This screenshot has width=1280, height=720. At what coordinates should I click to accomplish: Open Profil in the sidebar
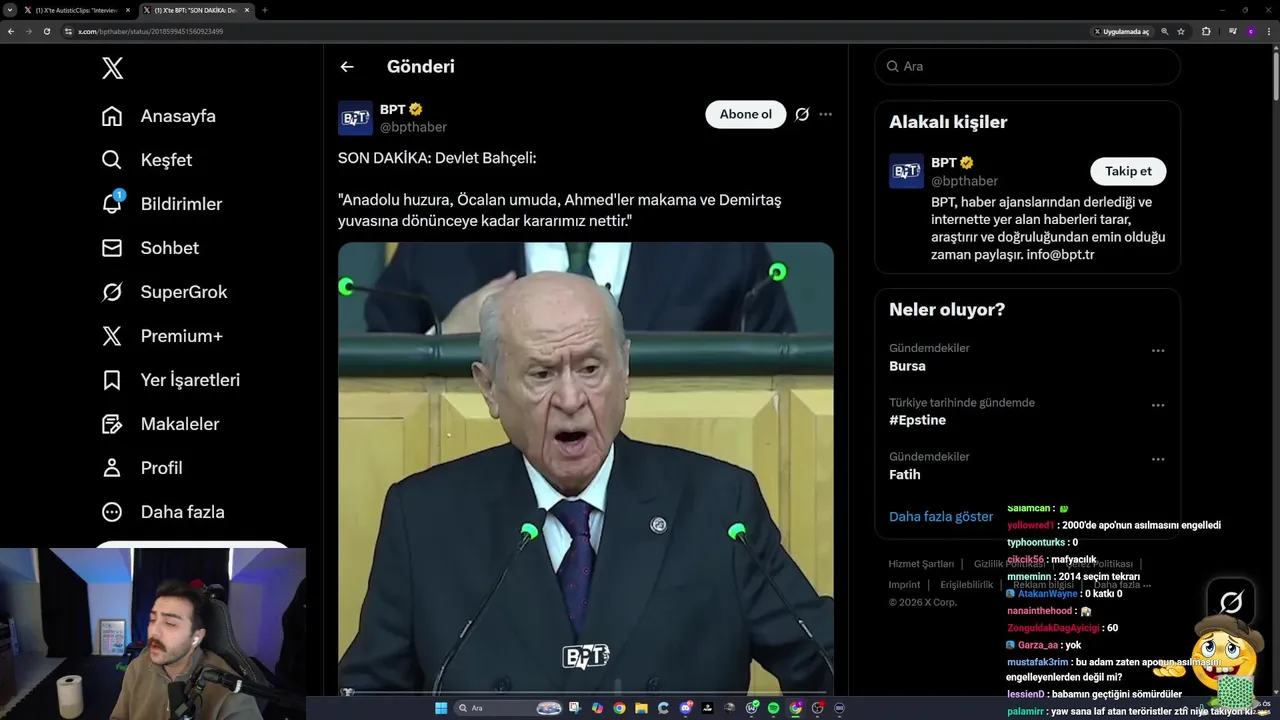click(x=142, y=468)
